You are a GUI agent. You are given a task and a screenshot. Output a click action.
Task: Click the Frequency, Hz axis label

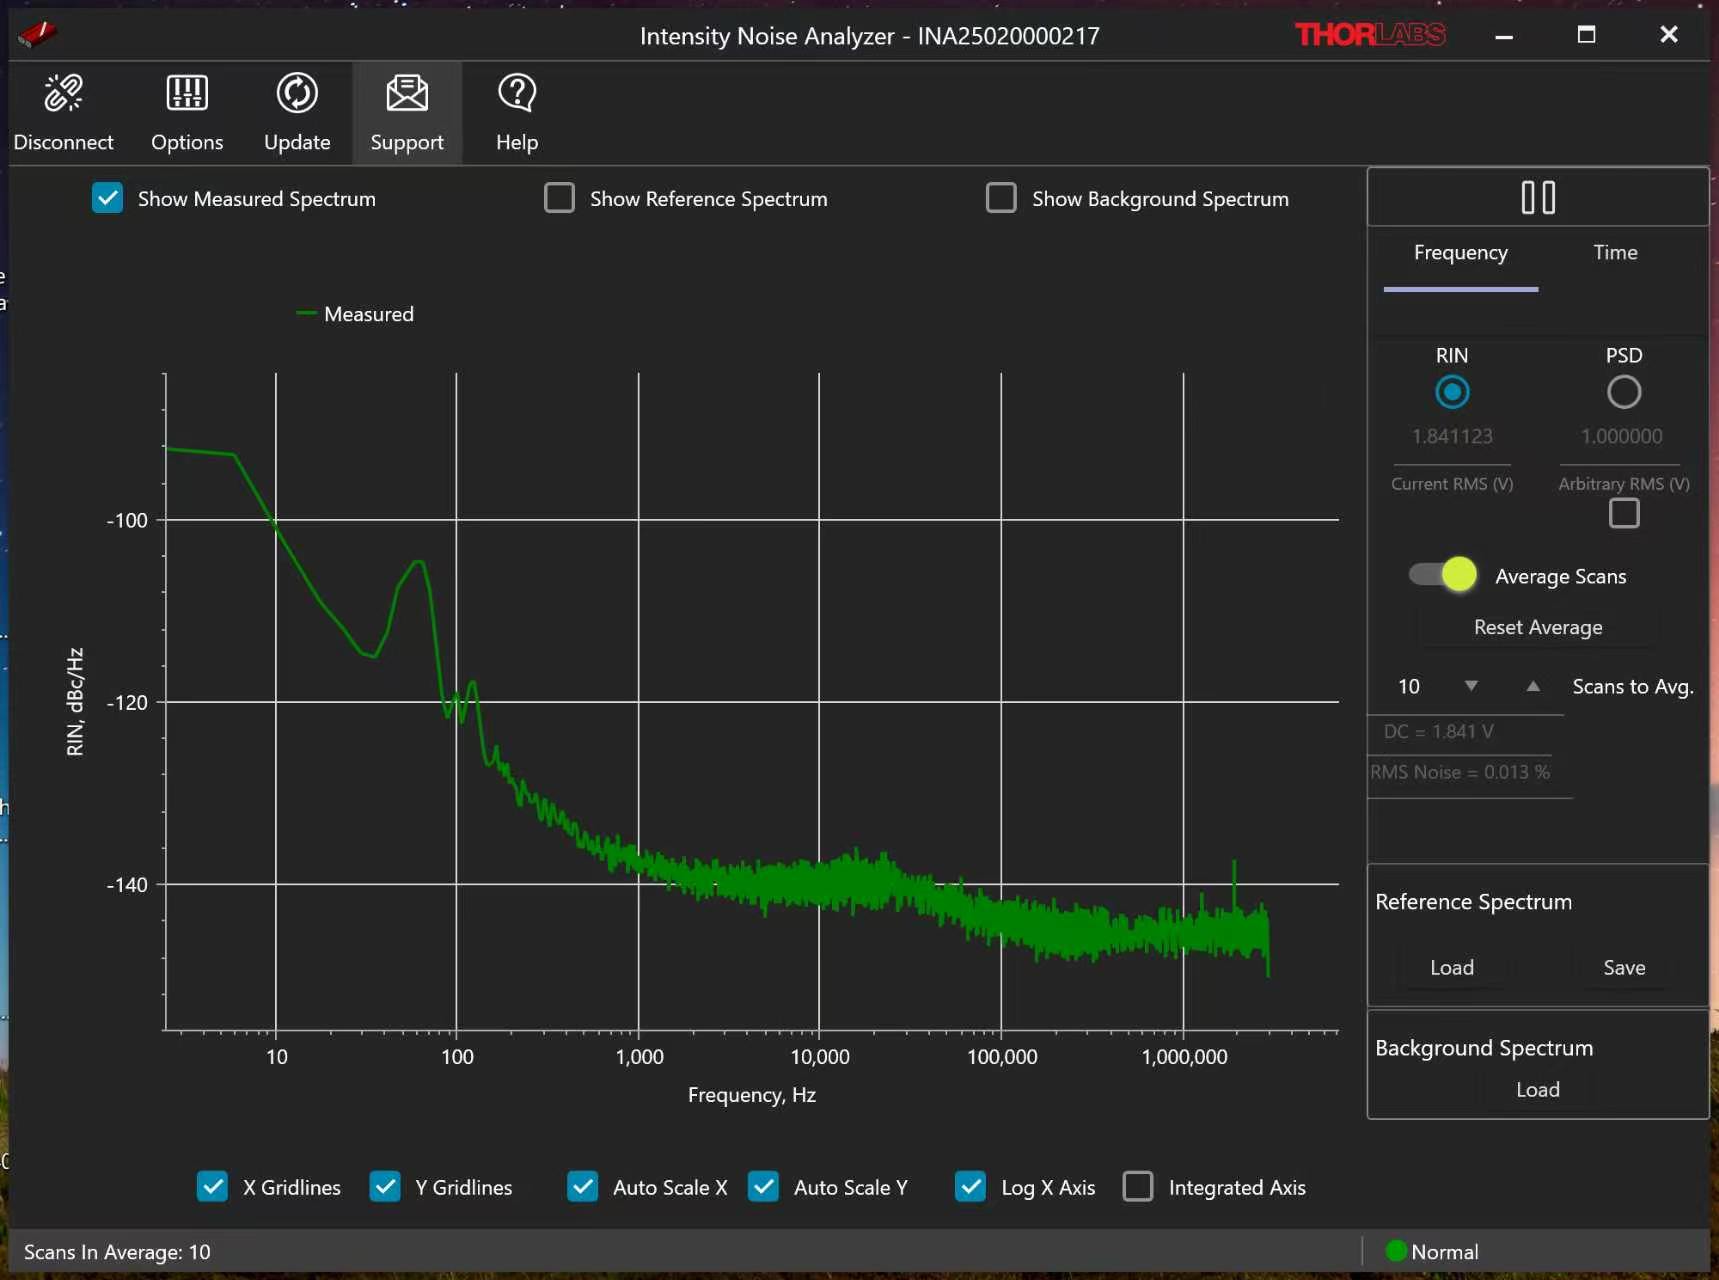752,1095
